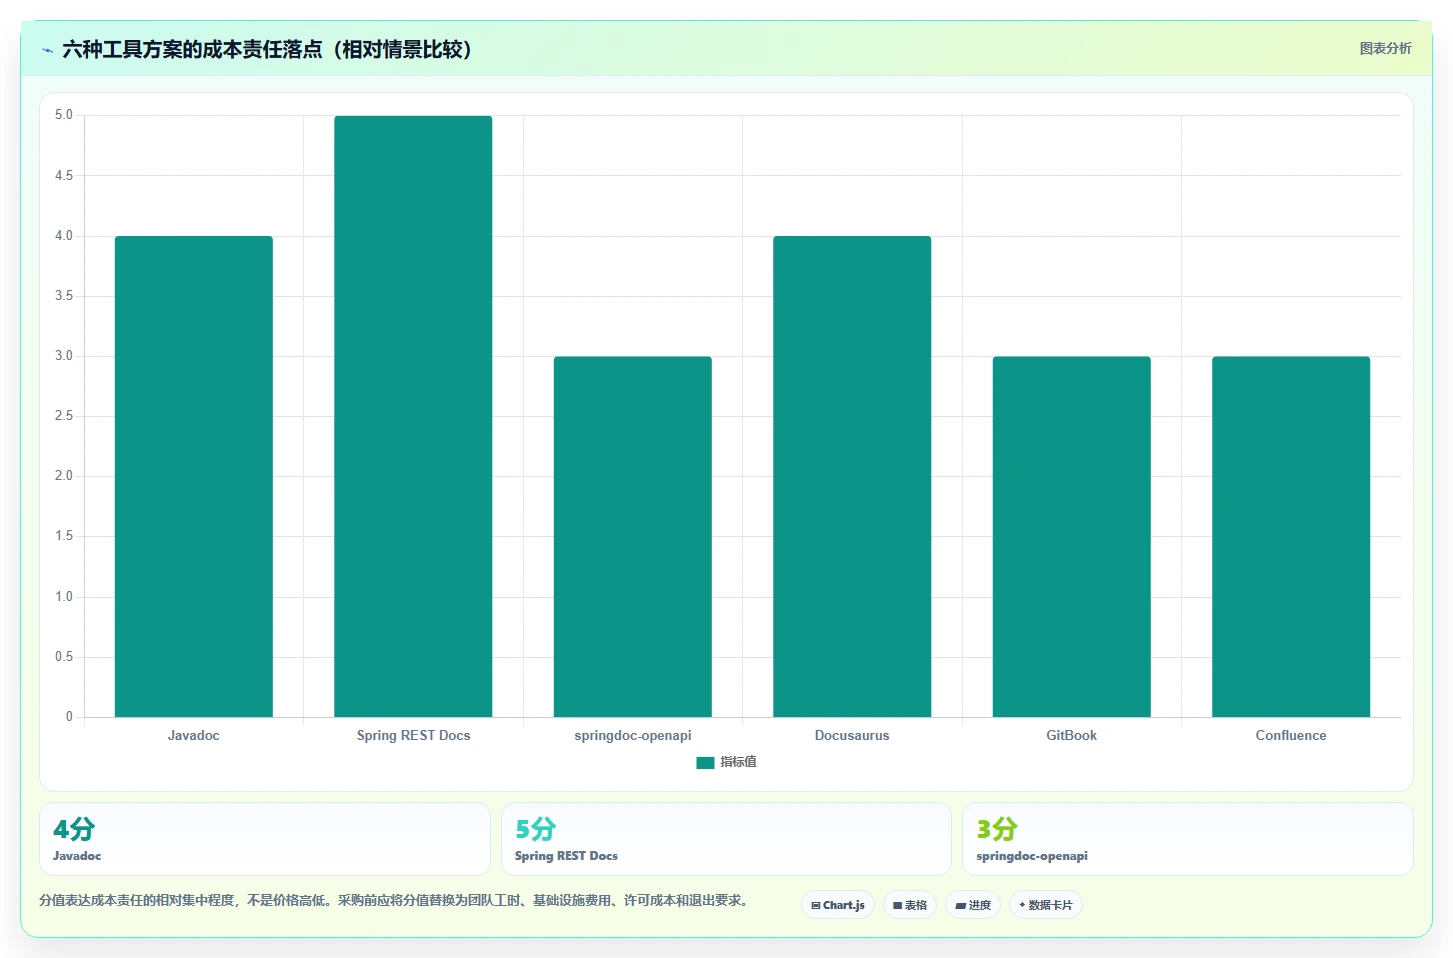Click the 2.5 y-axis tick label

(x=64, y=416)
